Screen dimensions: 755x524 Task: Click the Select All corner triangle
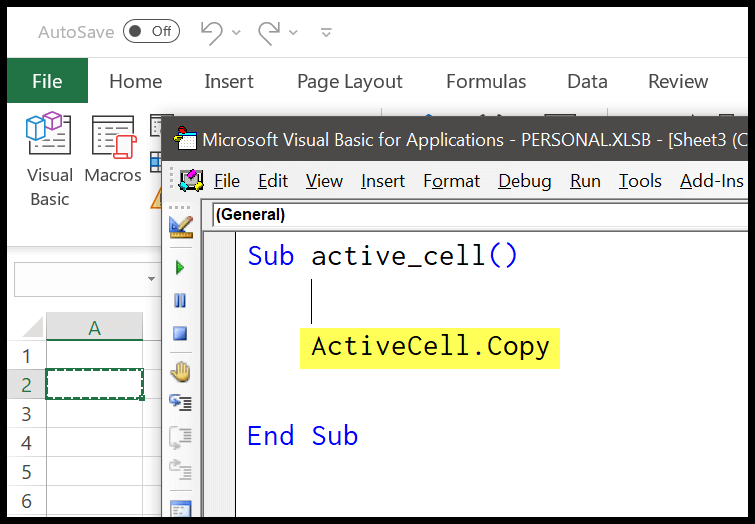pos(33,328)
